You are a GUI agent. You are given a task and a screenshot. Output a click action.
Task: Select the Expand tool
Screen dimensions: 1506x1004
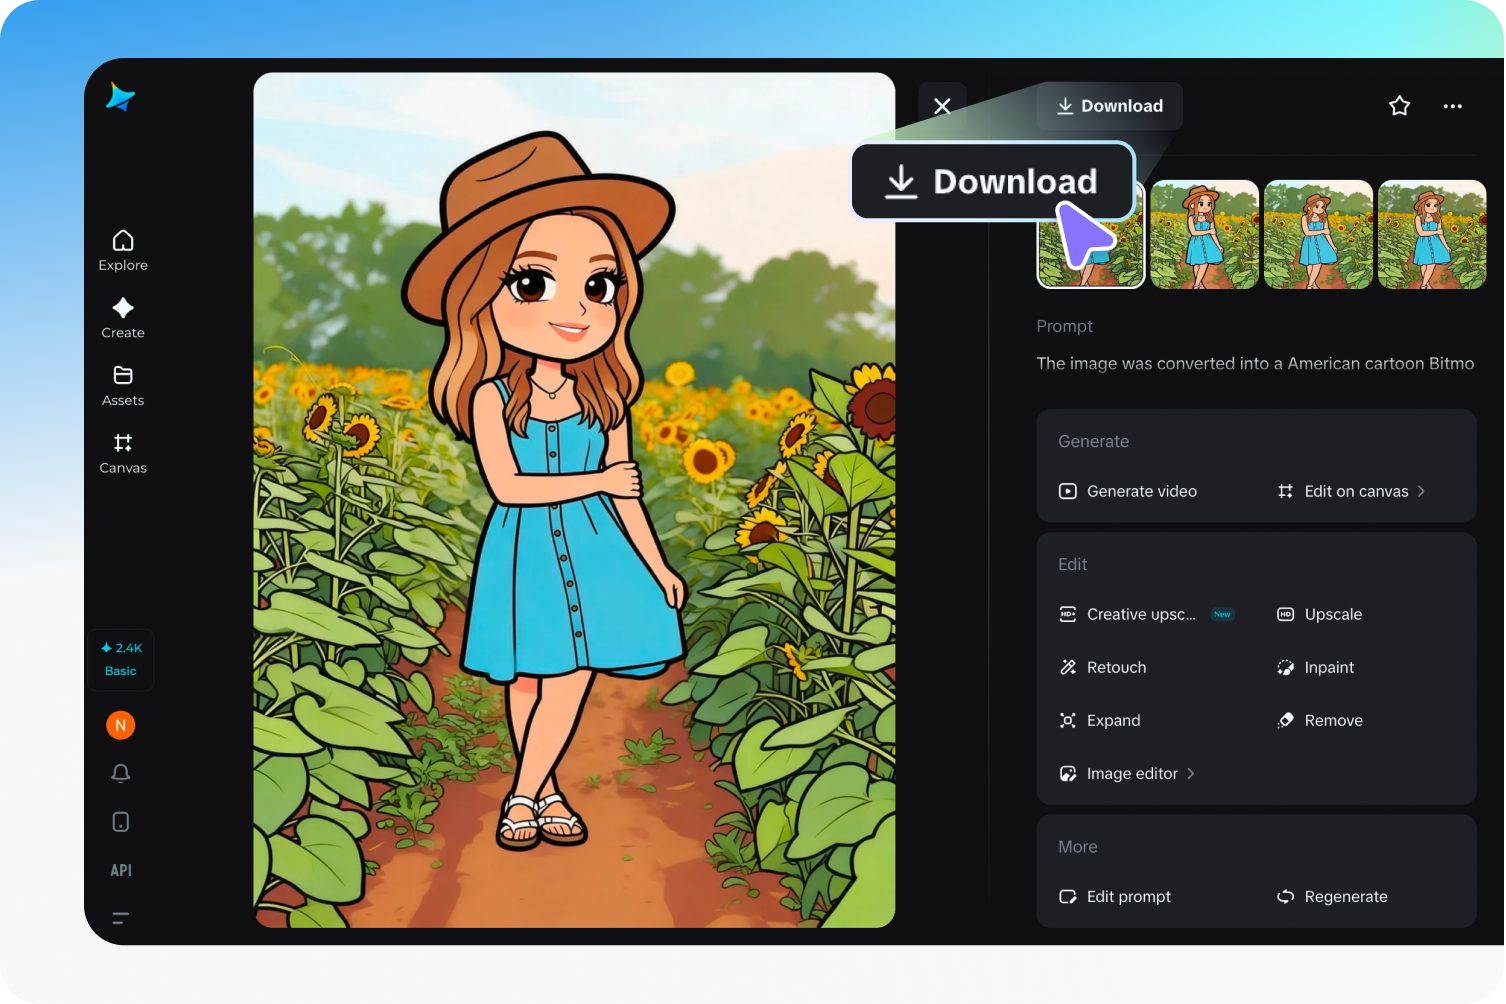click(x=1113, y=720)
